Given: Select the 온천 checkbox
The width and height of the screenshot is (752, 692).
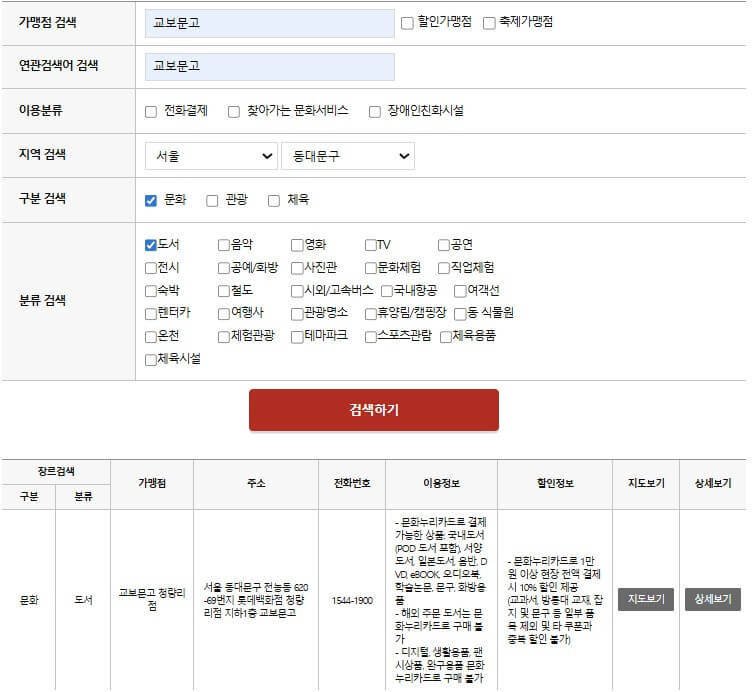Looking at the screenshot, I should tap(151, 337).
